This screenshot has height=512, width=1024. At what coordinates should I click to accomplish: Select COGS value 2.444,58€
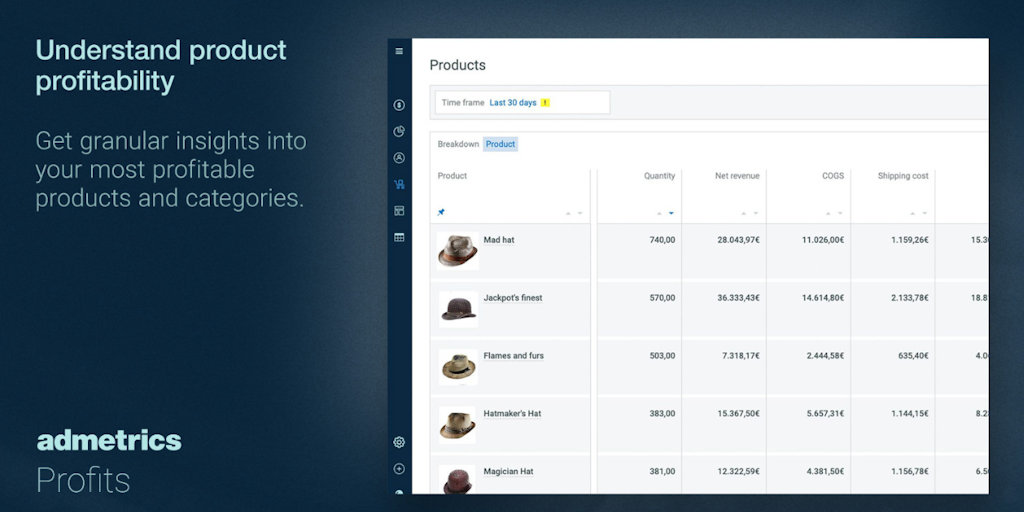[825, 356]
